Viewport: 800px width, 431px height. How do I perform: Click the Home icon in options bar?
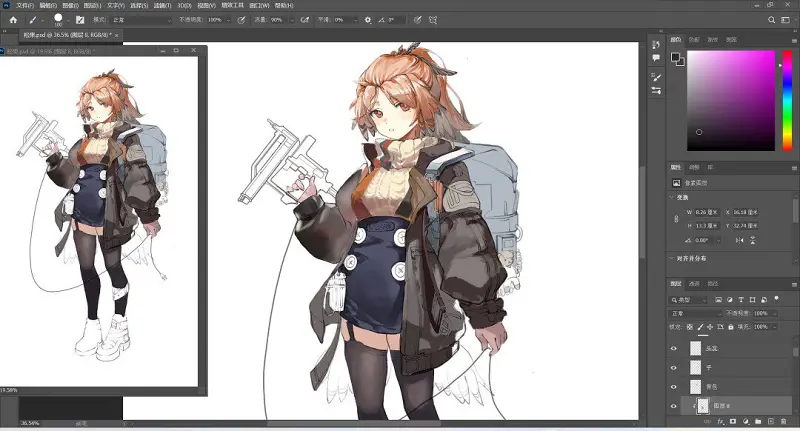(x=13, y=20)
